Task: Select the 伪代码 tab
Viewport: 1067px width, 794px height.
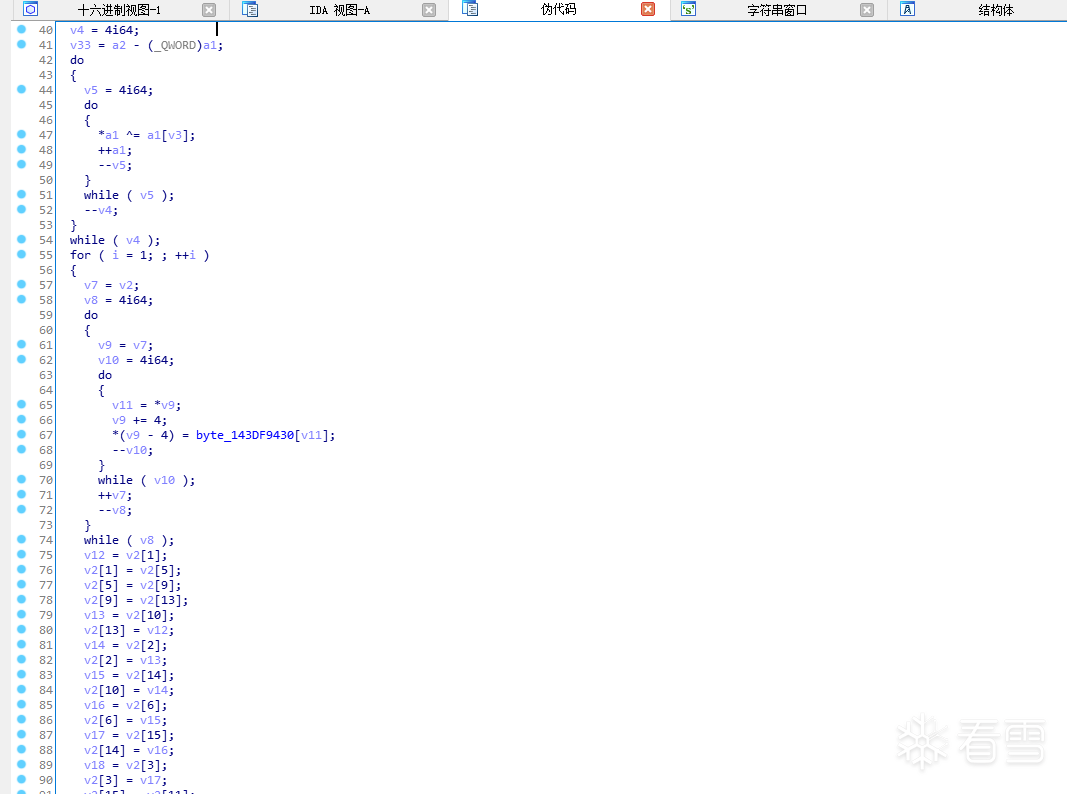Action: [x=559, y=10]
